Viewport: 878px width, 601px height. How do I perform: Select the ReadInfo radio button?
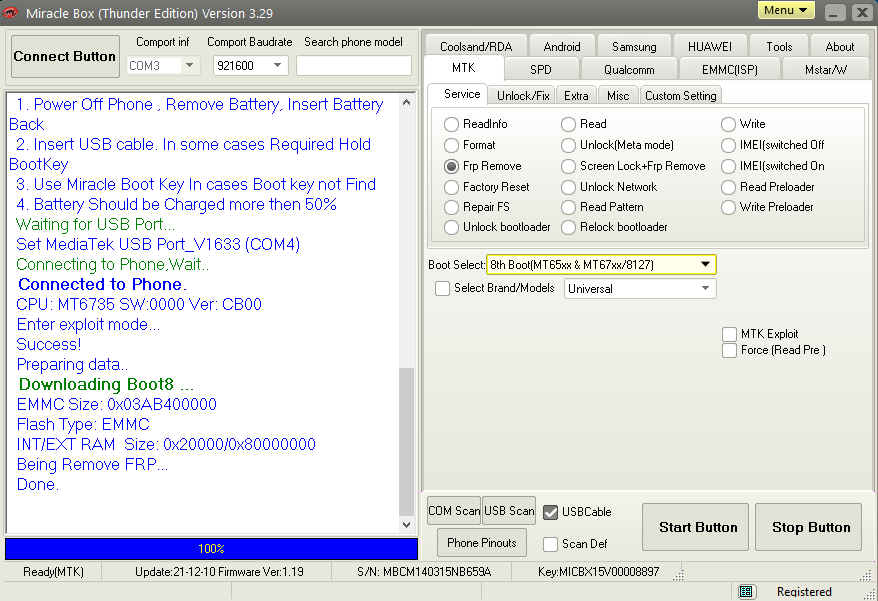point(451,124)
